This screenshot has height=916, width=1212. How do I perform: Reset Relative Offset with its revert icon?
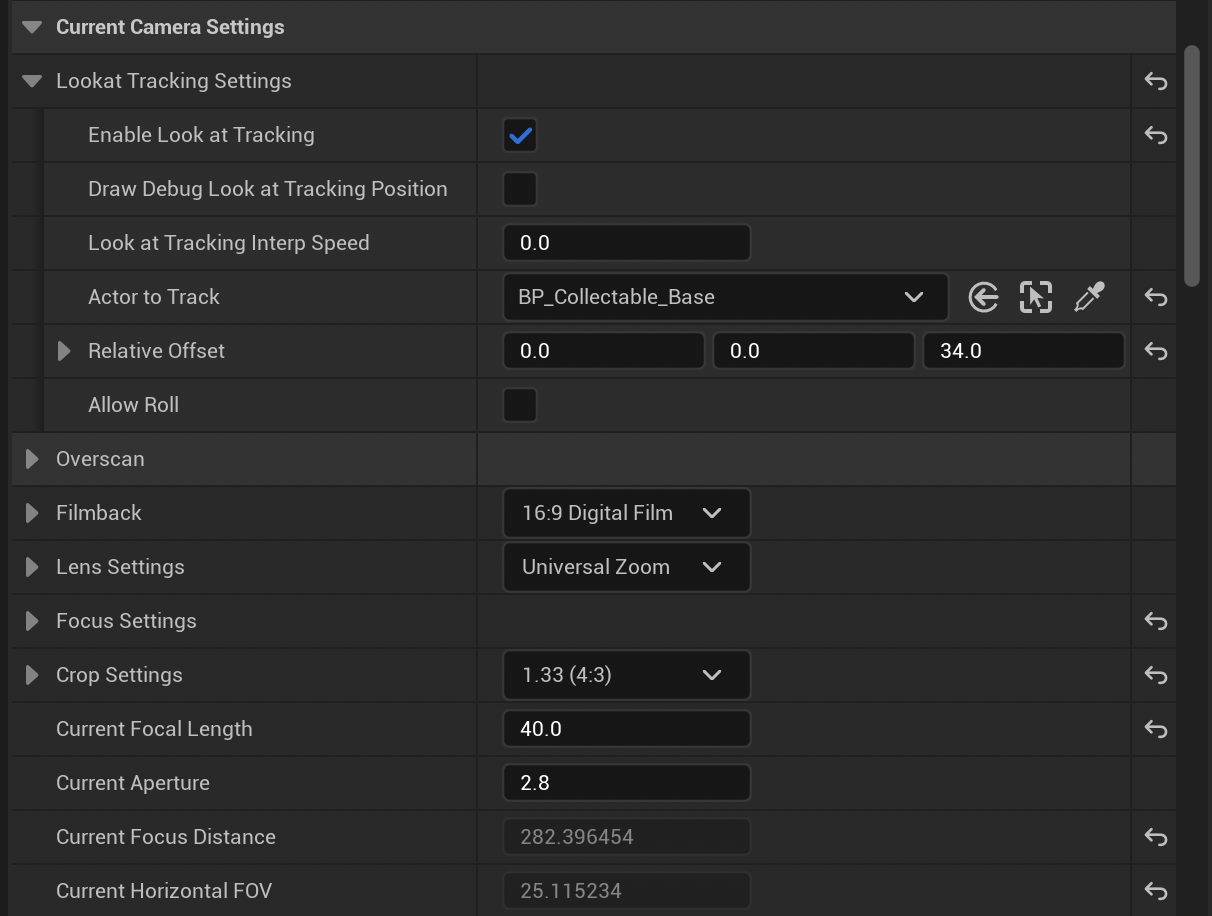coord(1155,351)
